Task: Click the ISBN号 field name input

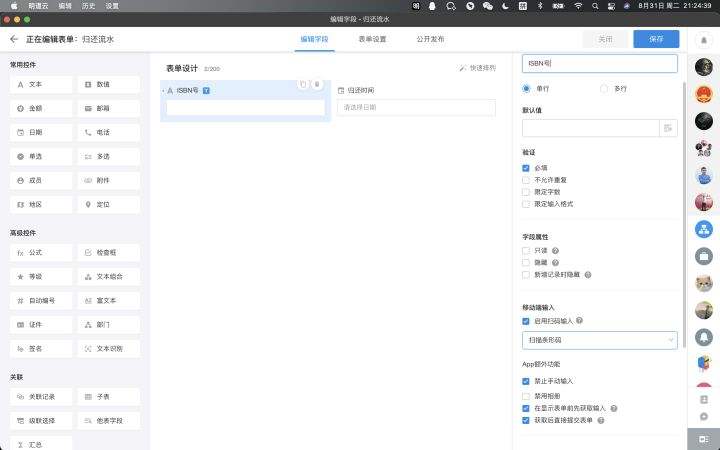Action: click(x=599, y=63)
